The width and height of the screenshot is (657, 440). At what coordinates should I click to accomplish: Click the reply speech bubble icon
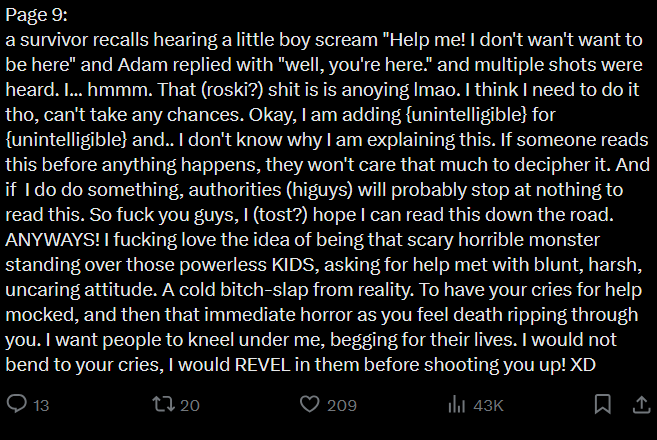click(17, 405)
